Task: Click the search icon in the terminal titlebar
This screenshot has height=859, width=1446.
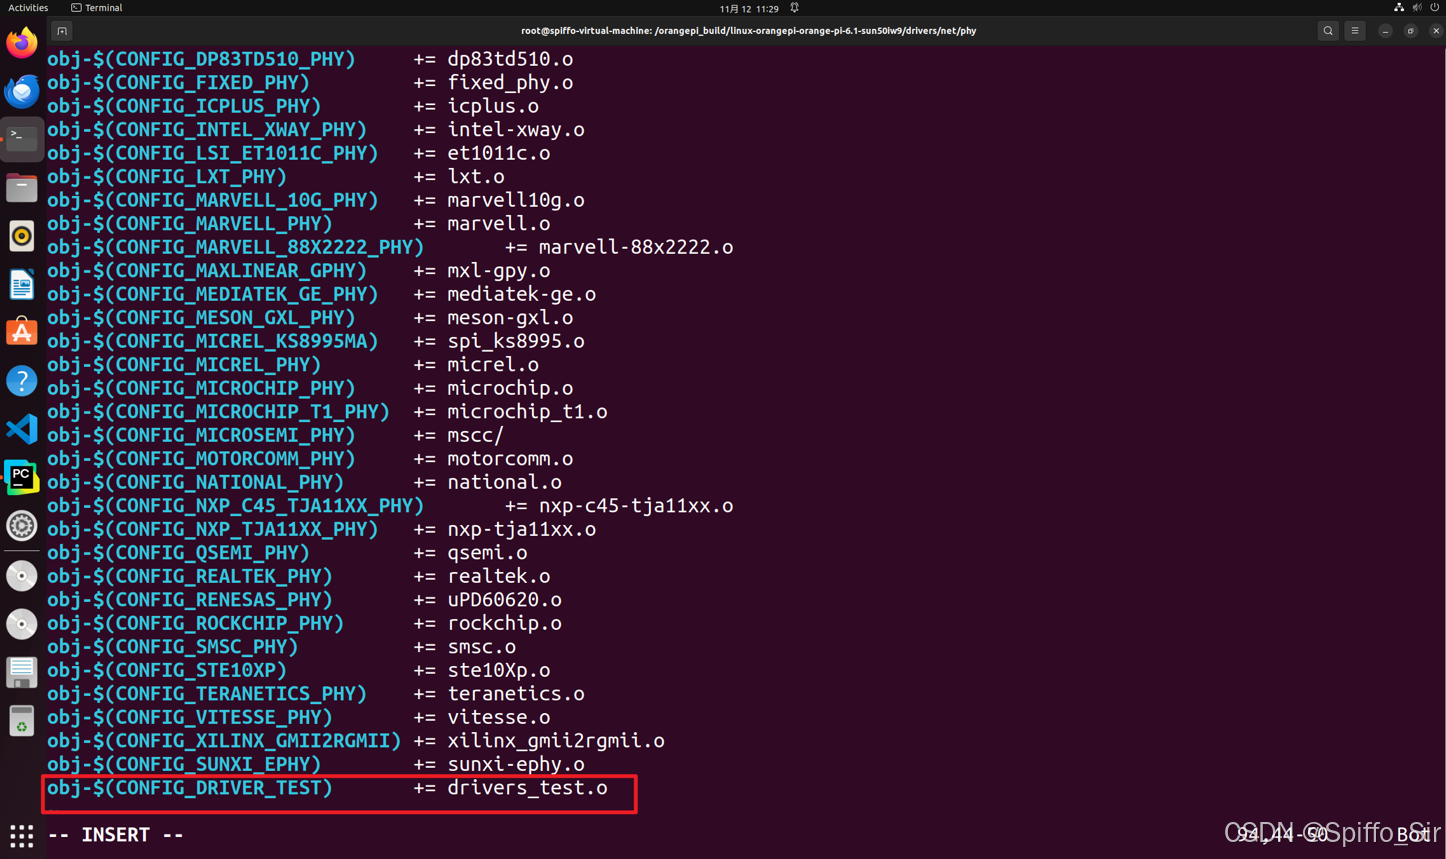Action: (x=1327, y=30)
